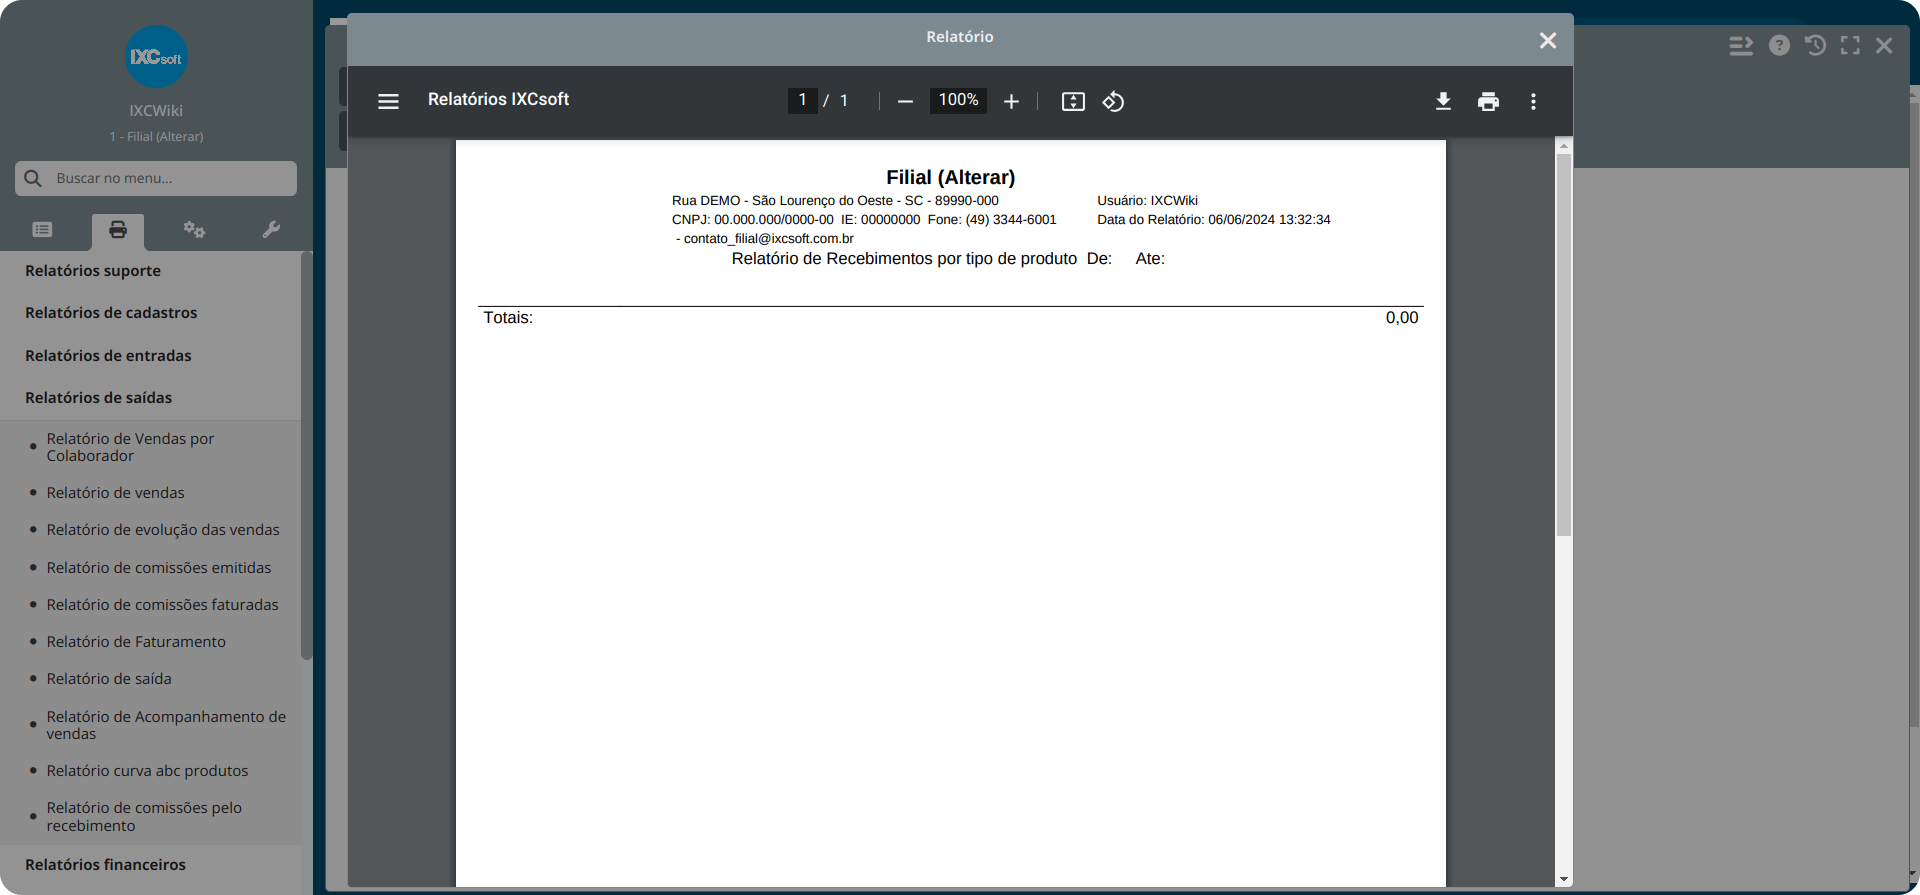This screenshot has width=1920, height=895.
Task: Open Relatório de comissões emitidas
Action: (x=159, y=568)
